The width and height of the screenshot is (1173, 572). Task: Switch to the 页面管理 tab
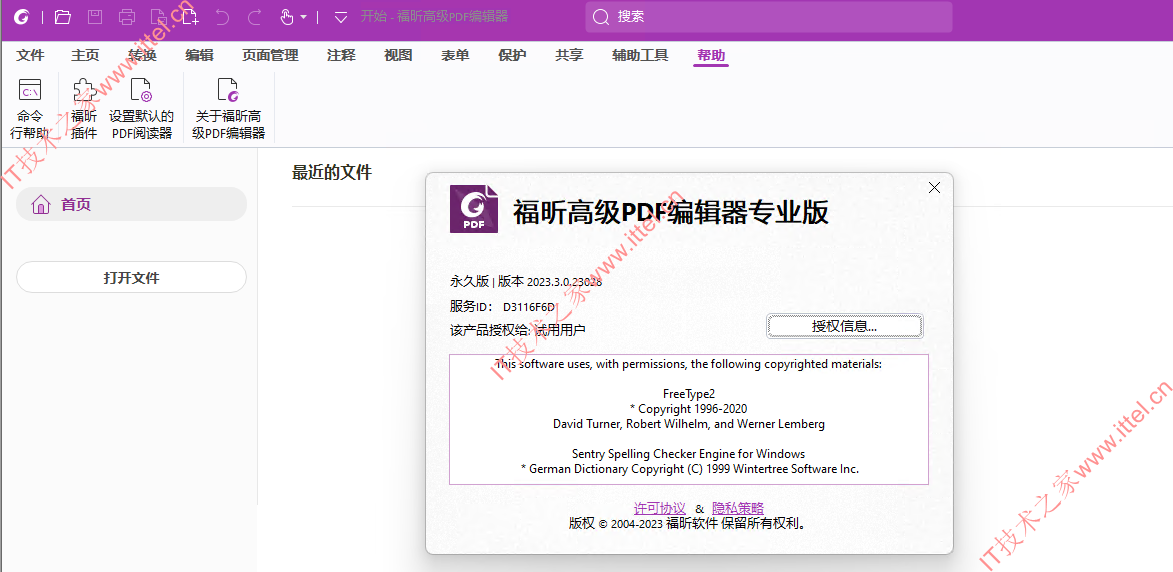(270, 55)
